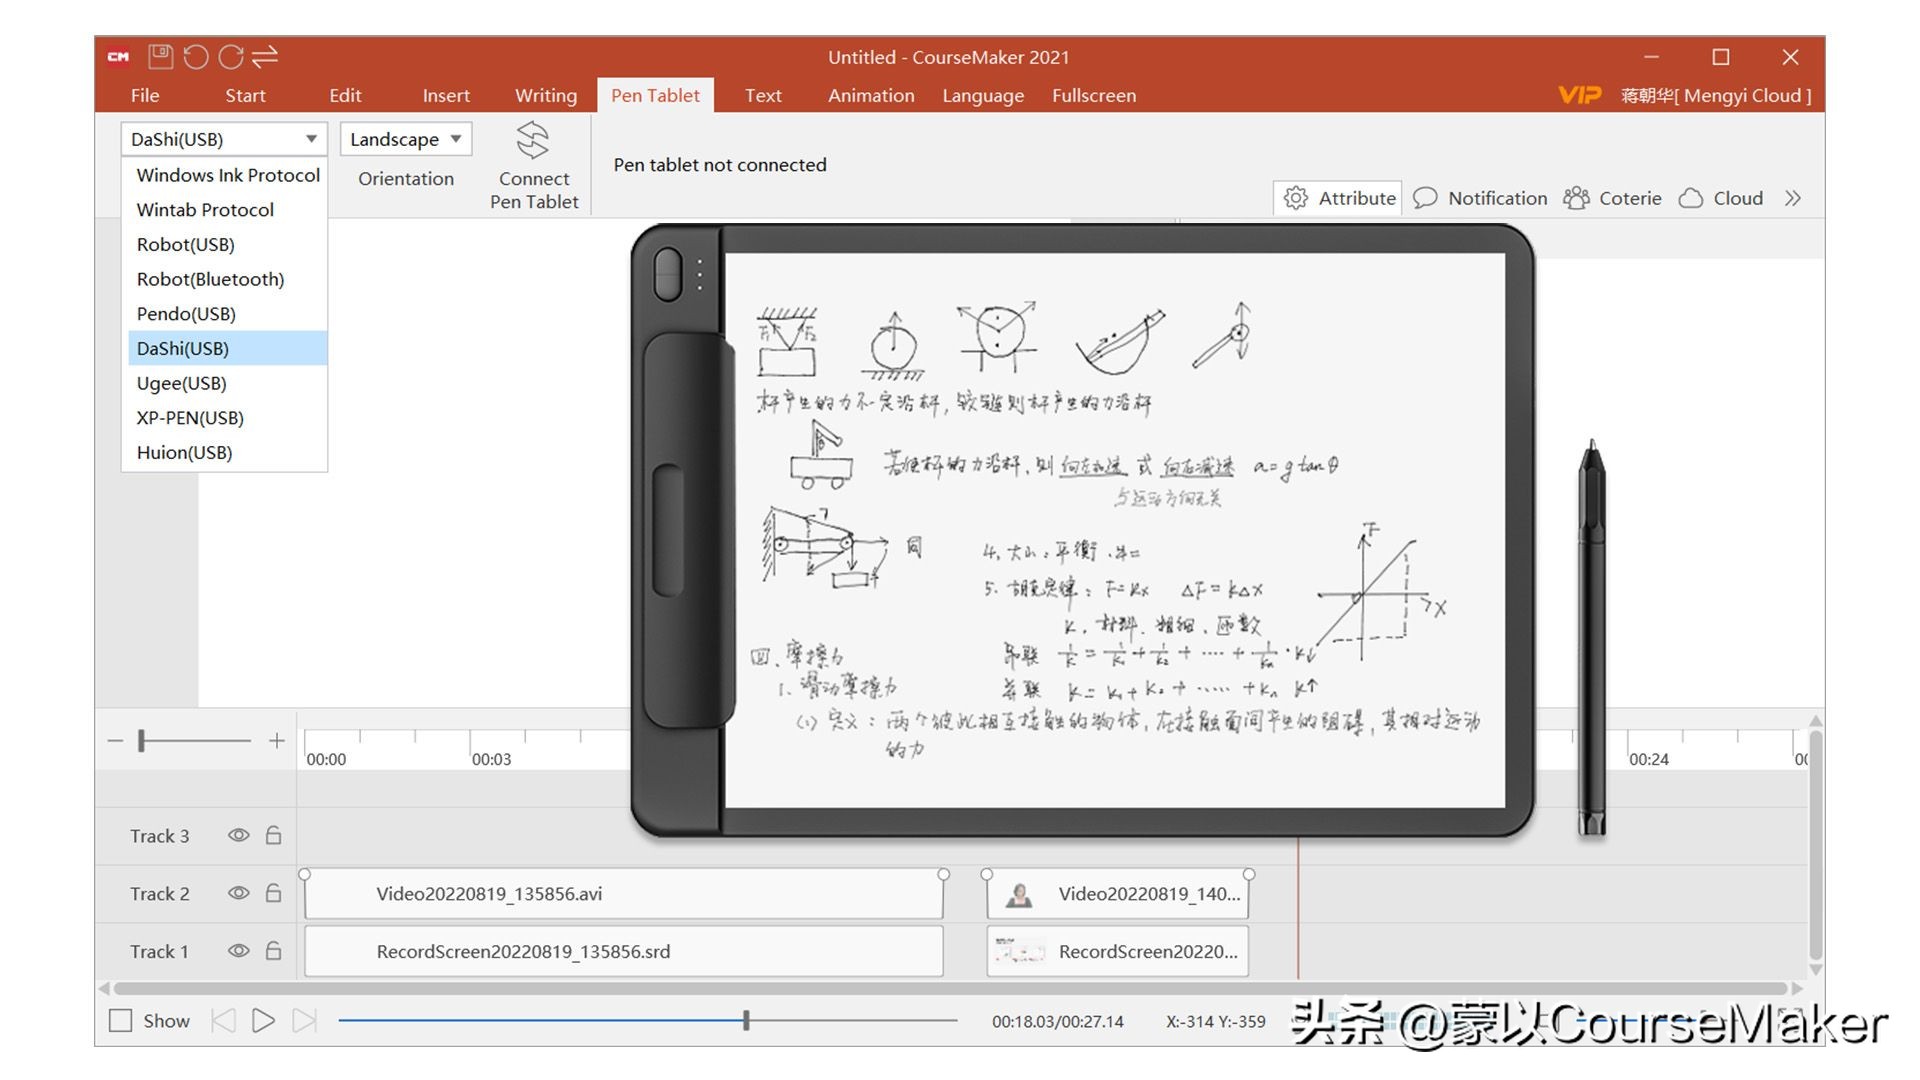1920x1080 pixels.
Task: Open the Landscape orientation dropdown
Action: click(404, 139)
